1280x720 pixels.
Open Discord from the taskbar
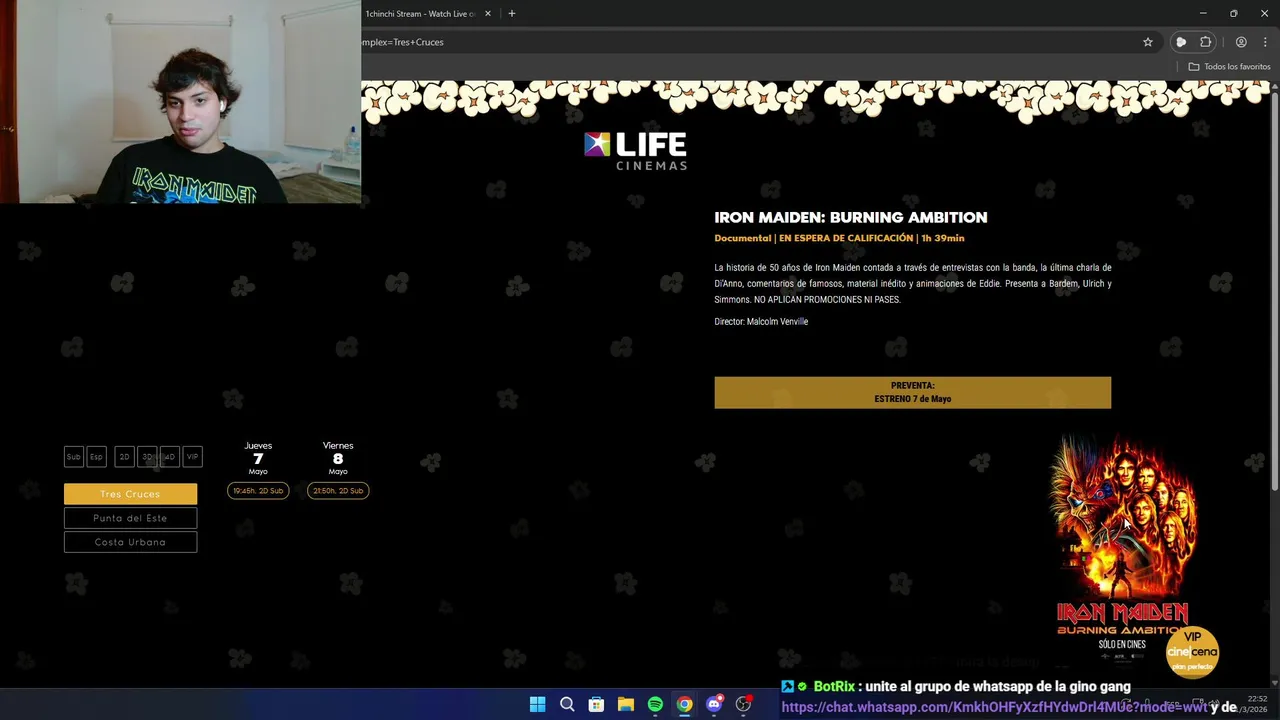[714, 704]
